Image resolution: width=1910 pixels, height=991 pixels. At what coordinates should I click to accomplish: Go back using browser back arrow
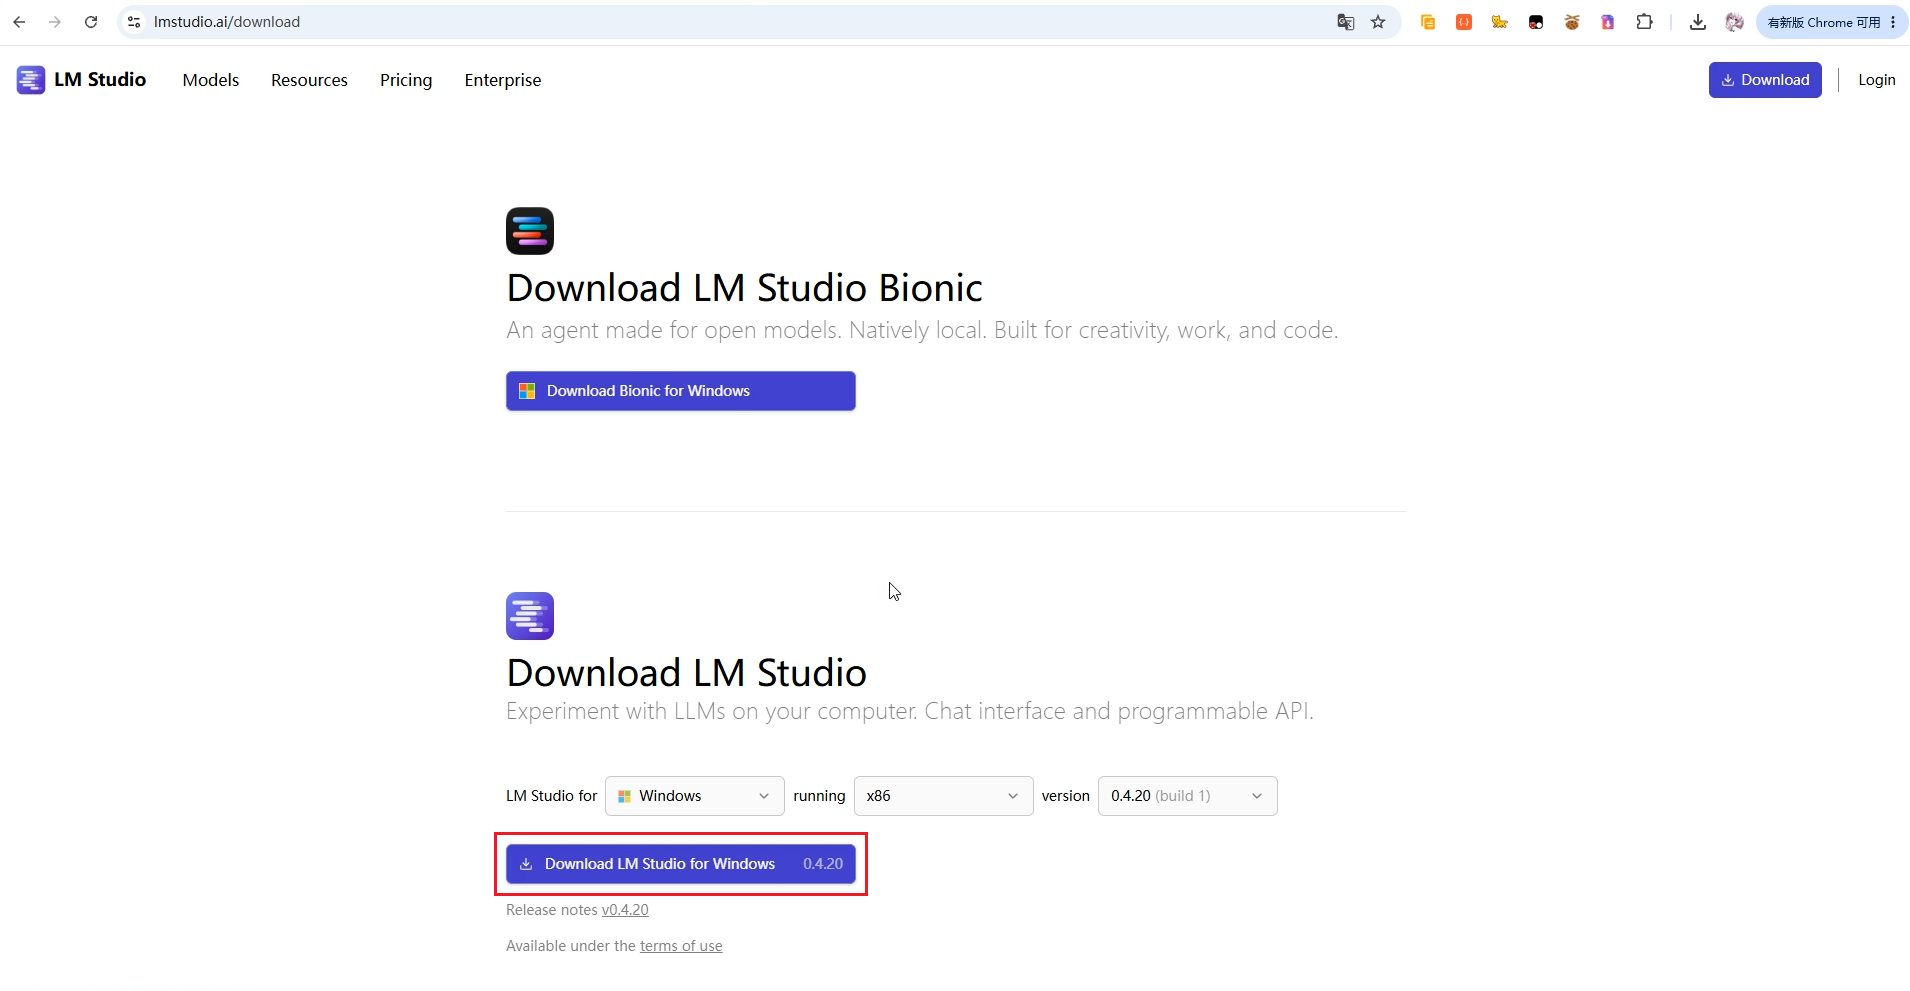[x=19, y=22]
